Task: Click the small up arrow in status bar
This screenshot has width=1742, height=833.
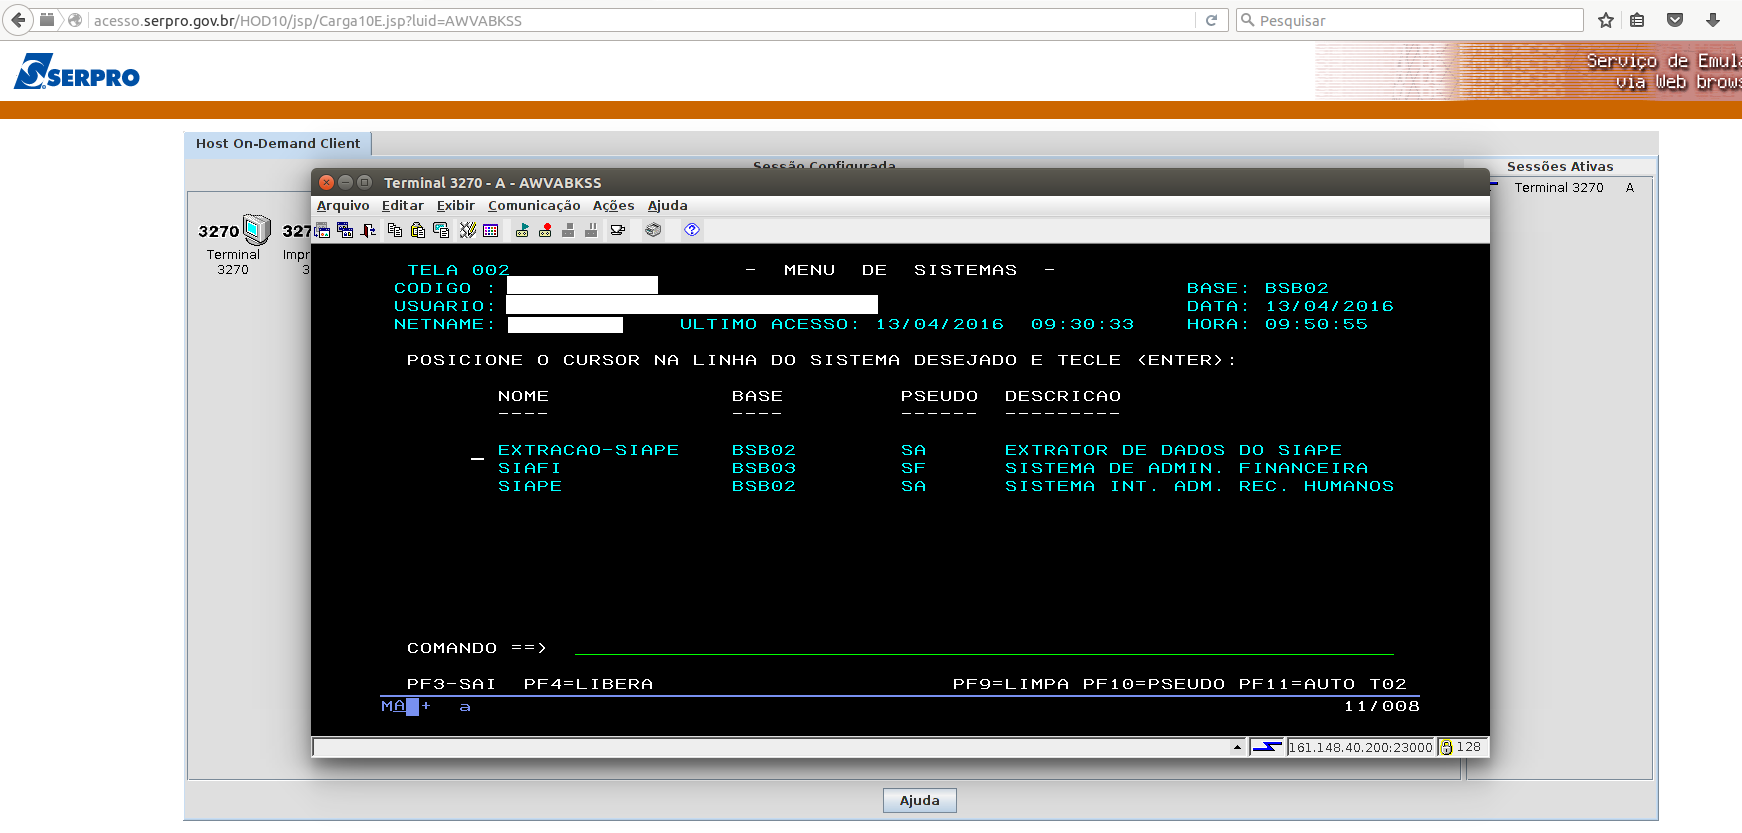Action: (x=1237, y=747)
